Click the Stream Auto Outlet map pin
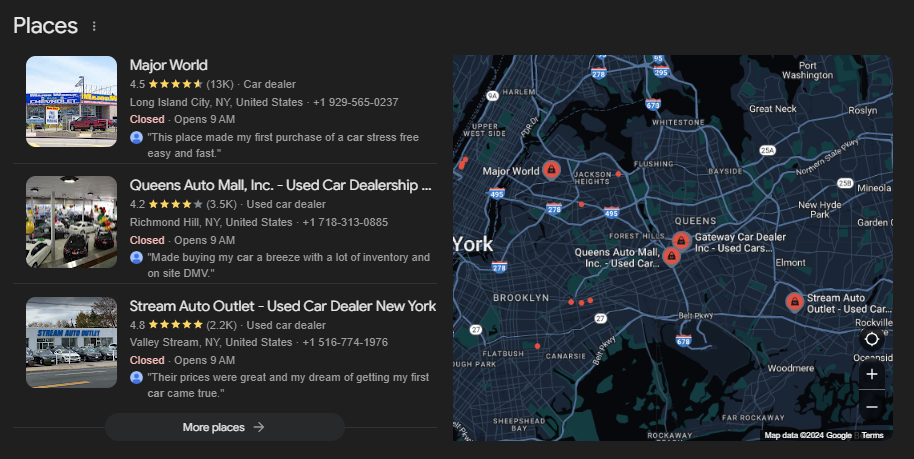914x459 pixels. 794,301
